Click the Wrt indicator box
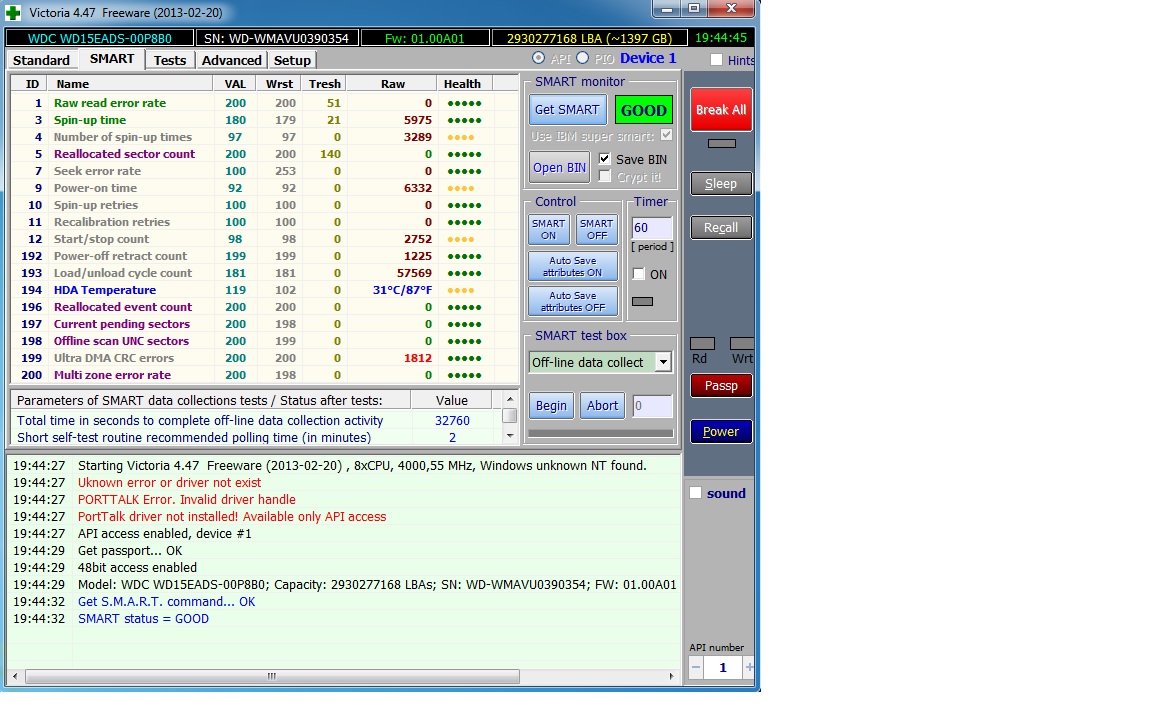 point(742,343)
